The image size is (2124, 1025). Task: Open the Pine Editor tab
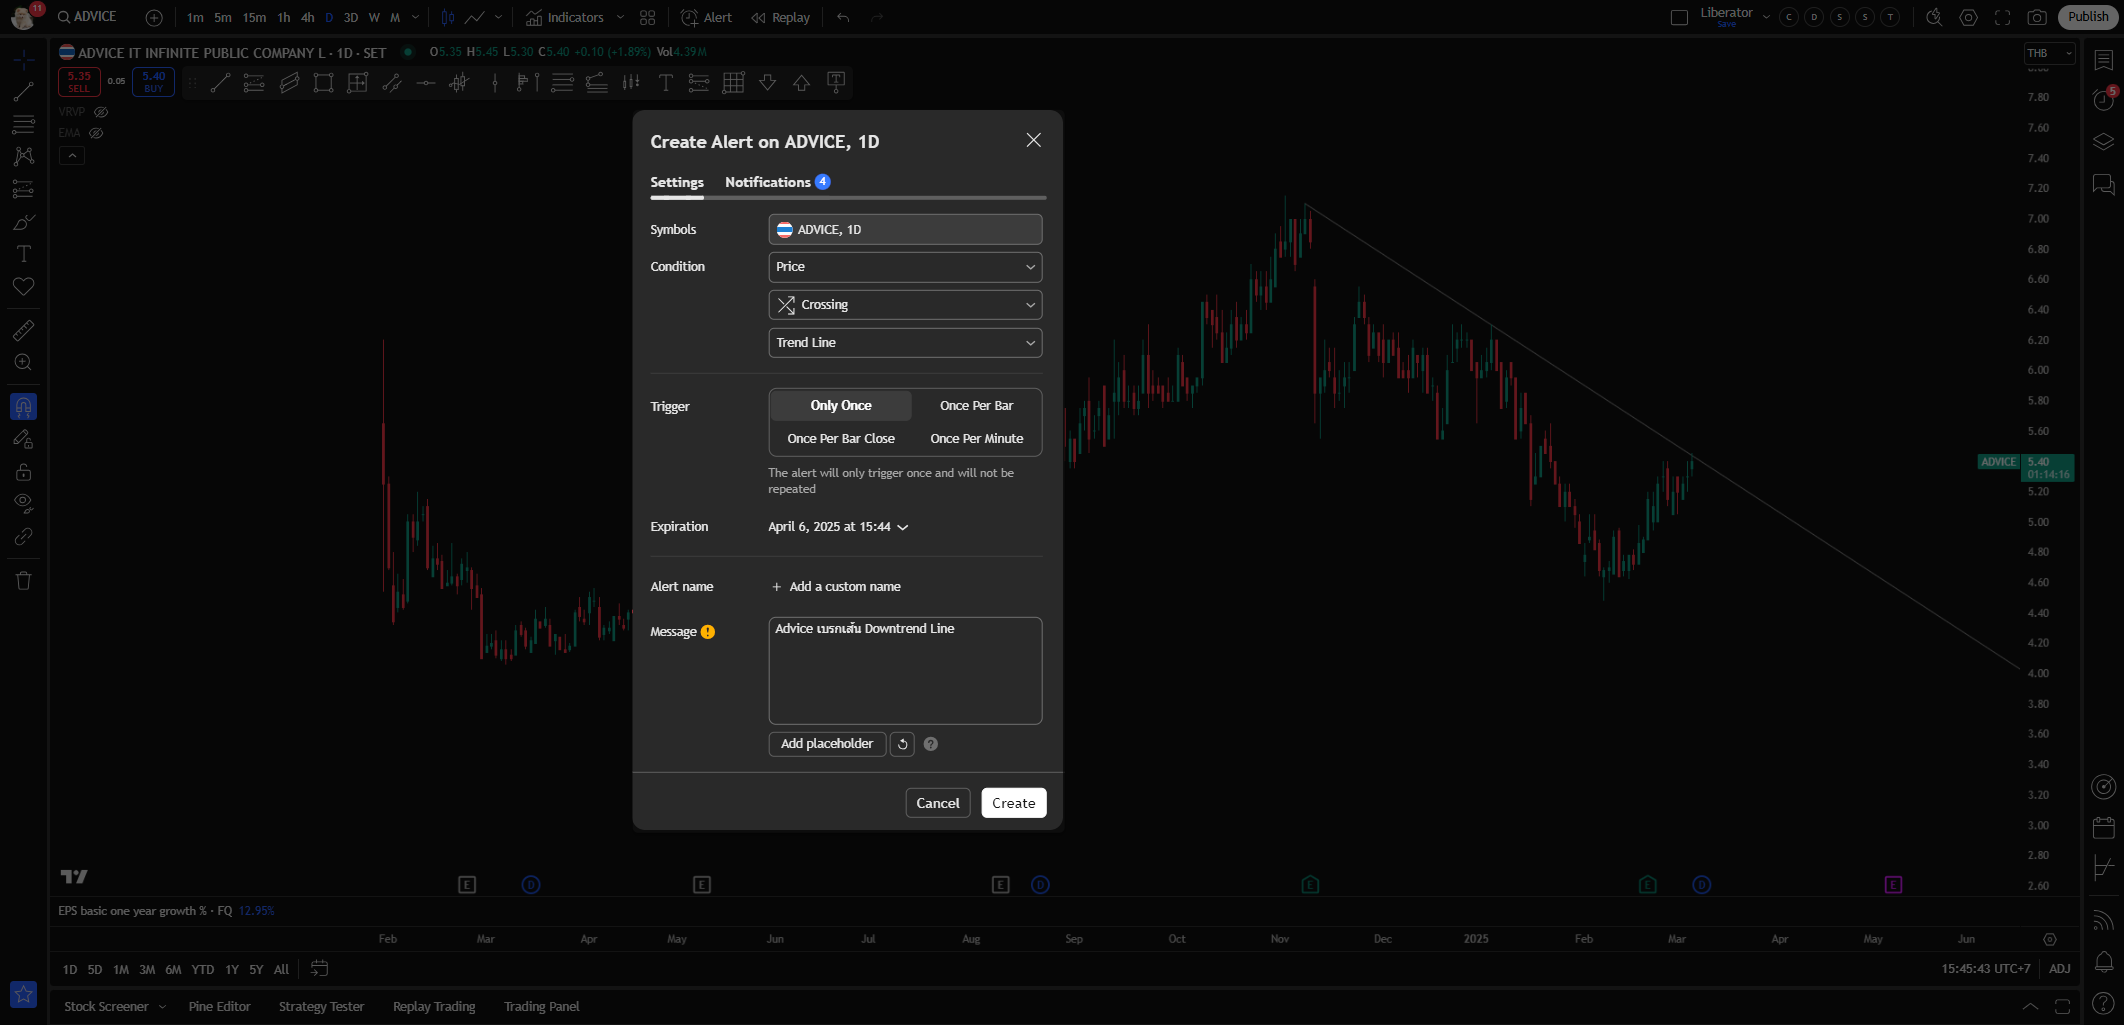coord(219,1006)
